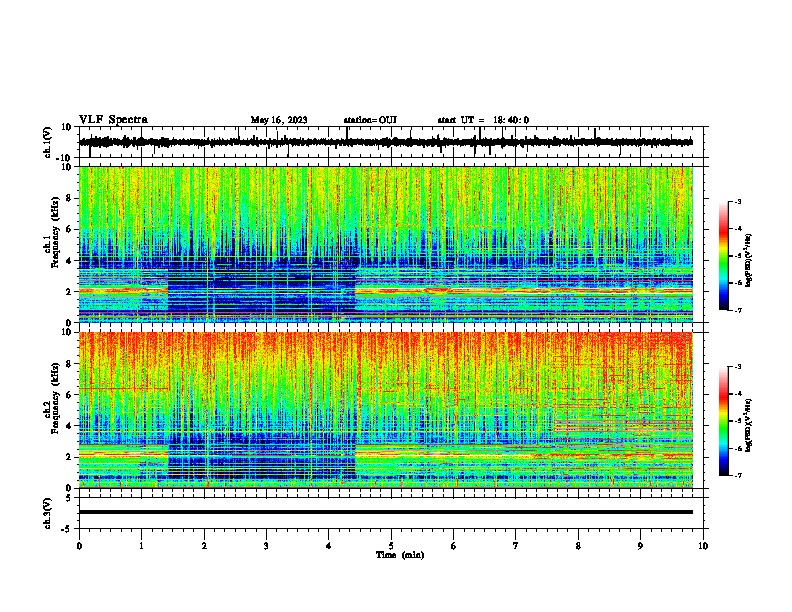The height and width of the screenshot is (612, 792).
Task: Click the time axis tick label '8'
Action: pyautogui.click(x=578, y=546)
